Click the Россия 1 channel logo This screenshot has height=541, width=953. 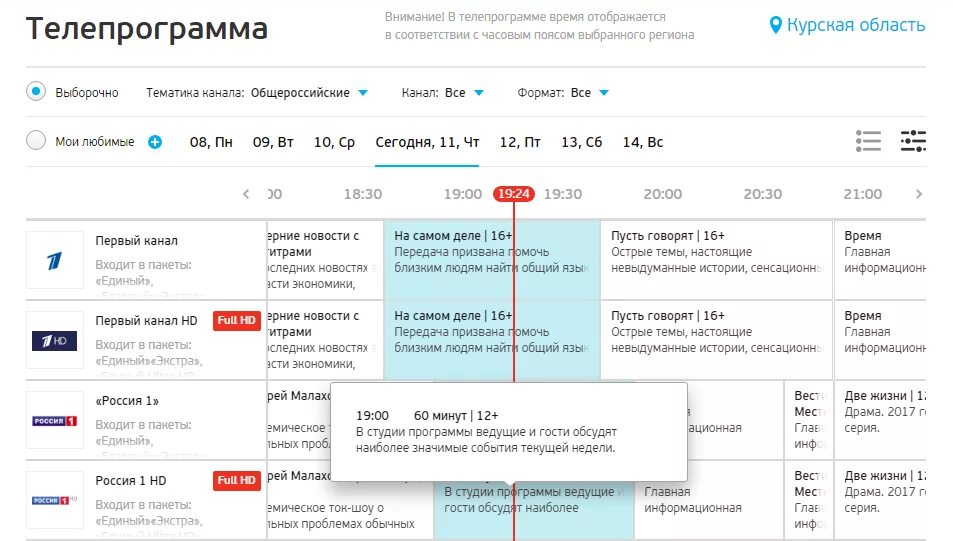[55, 420]
